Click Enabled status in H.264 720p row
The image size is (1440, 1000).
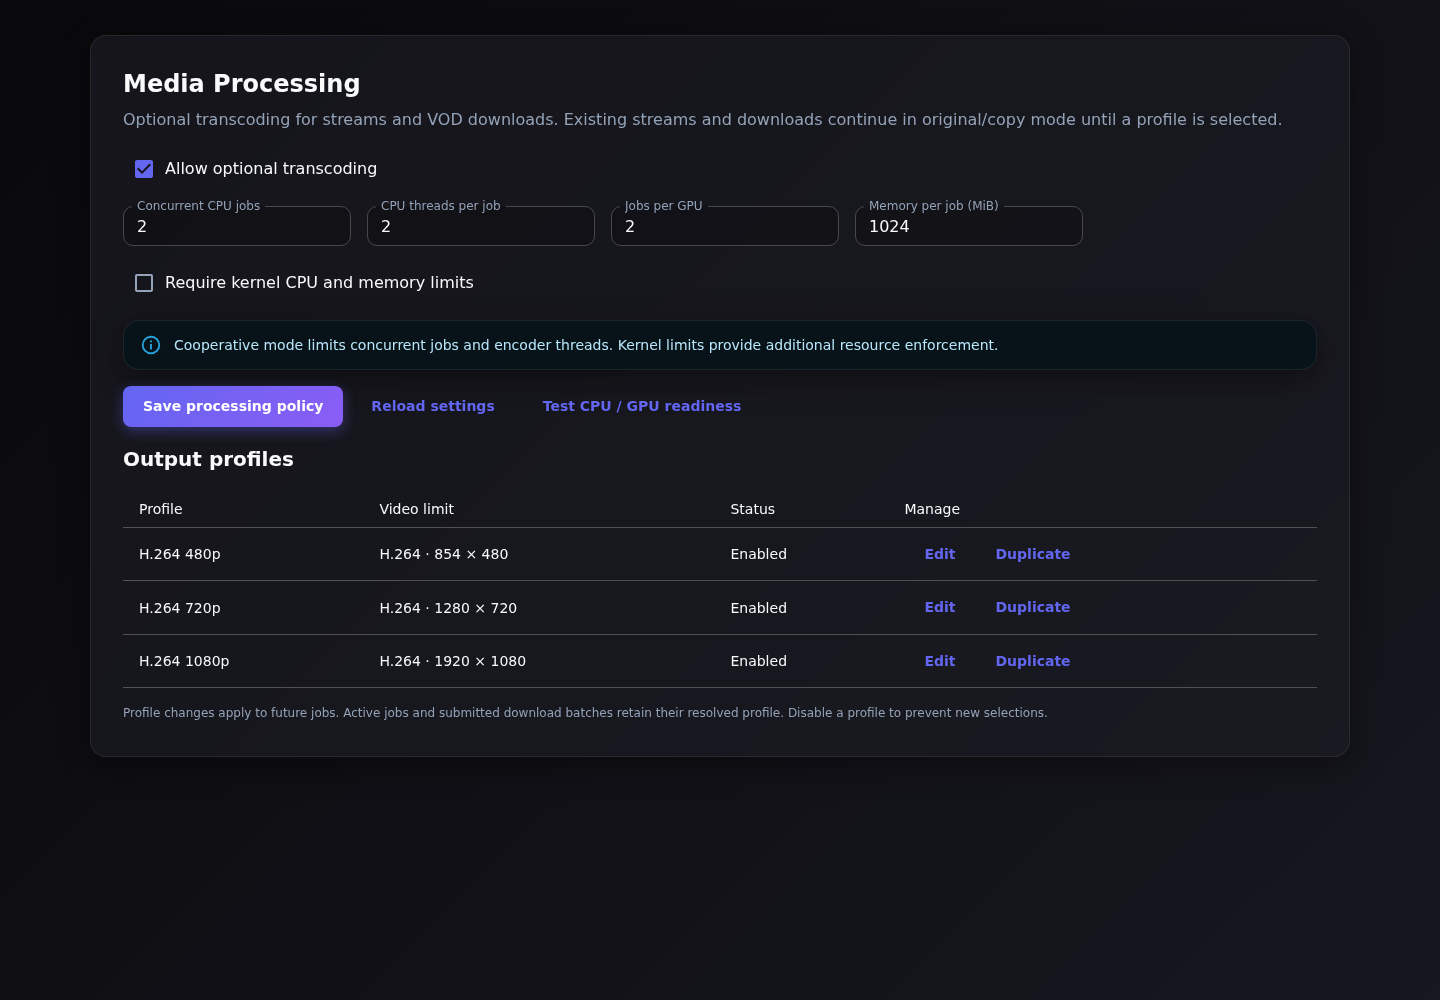759,608
